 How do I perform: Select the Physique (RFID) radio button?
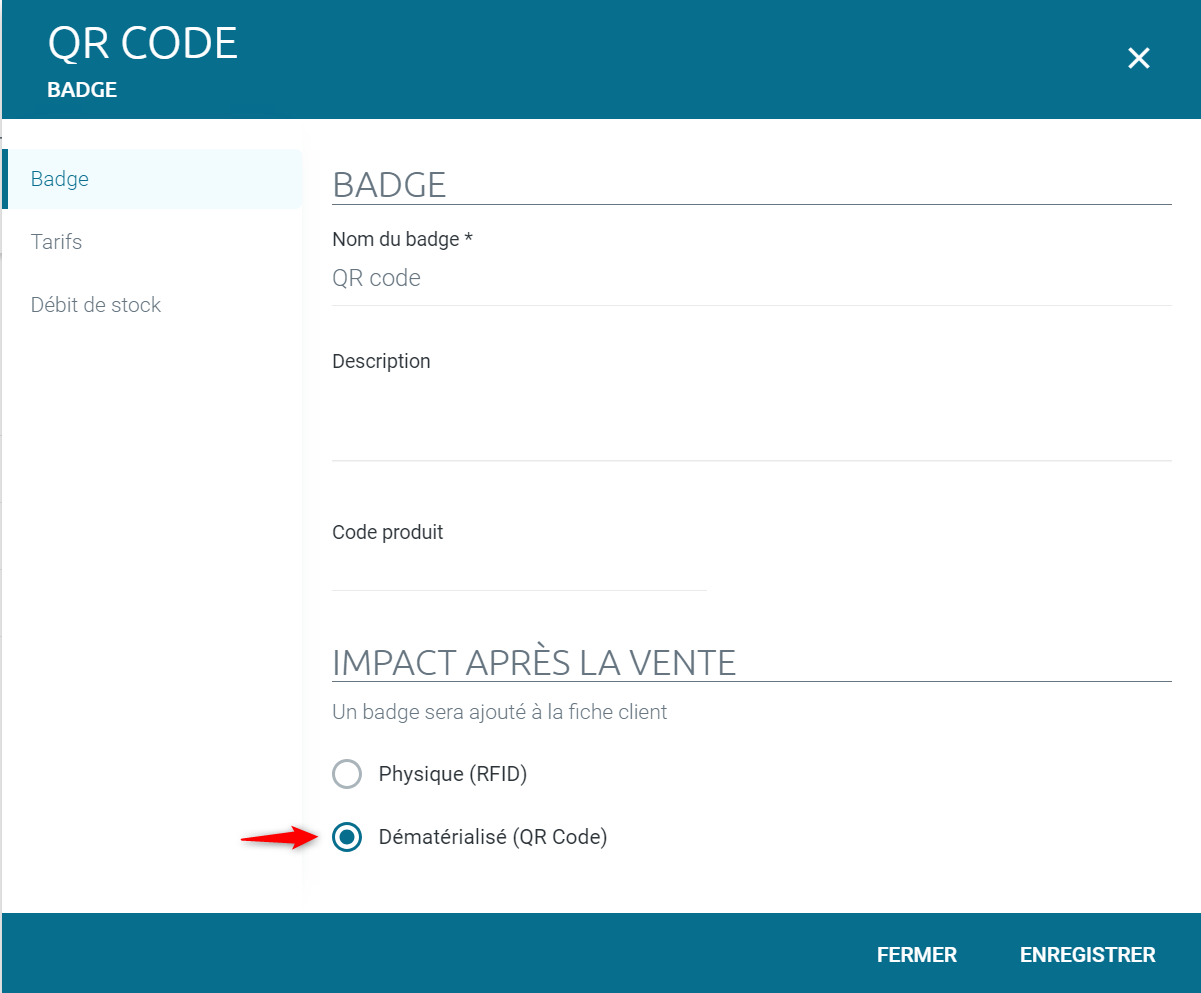click(347, 774)
